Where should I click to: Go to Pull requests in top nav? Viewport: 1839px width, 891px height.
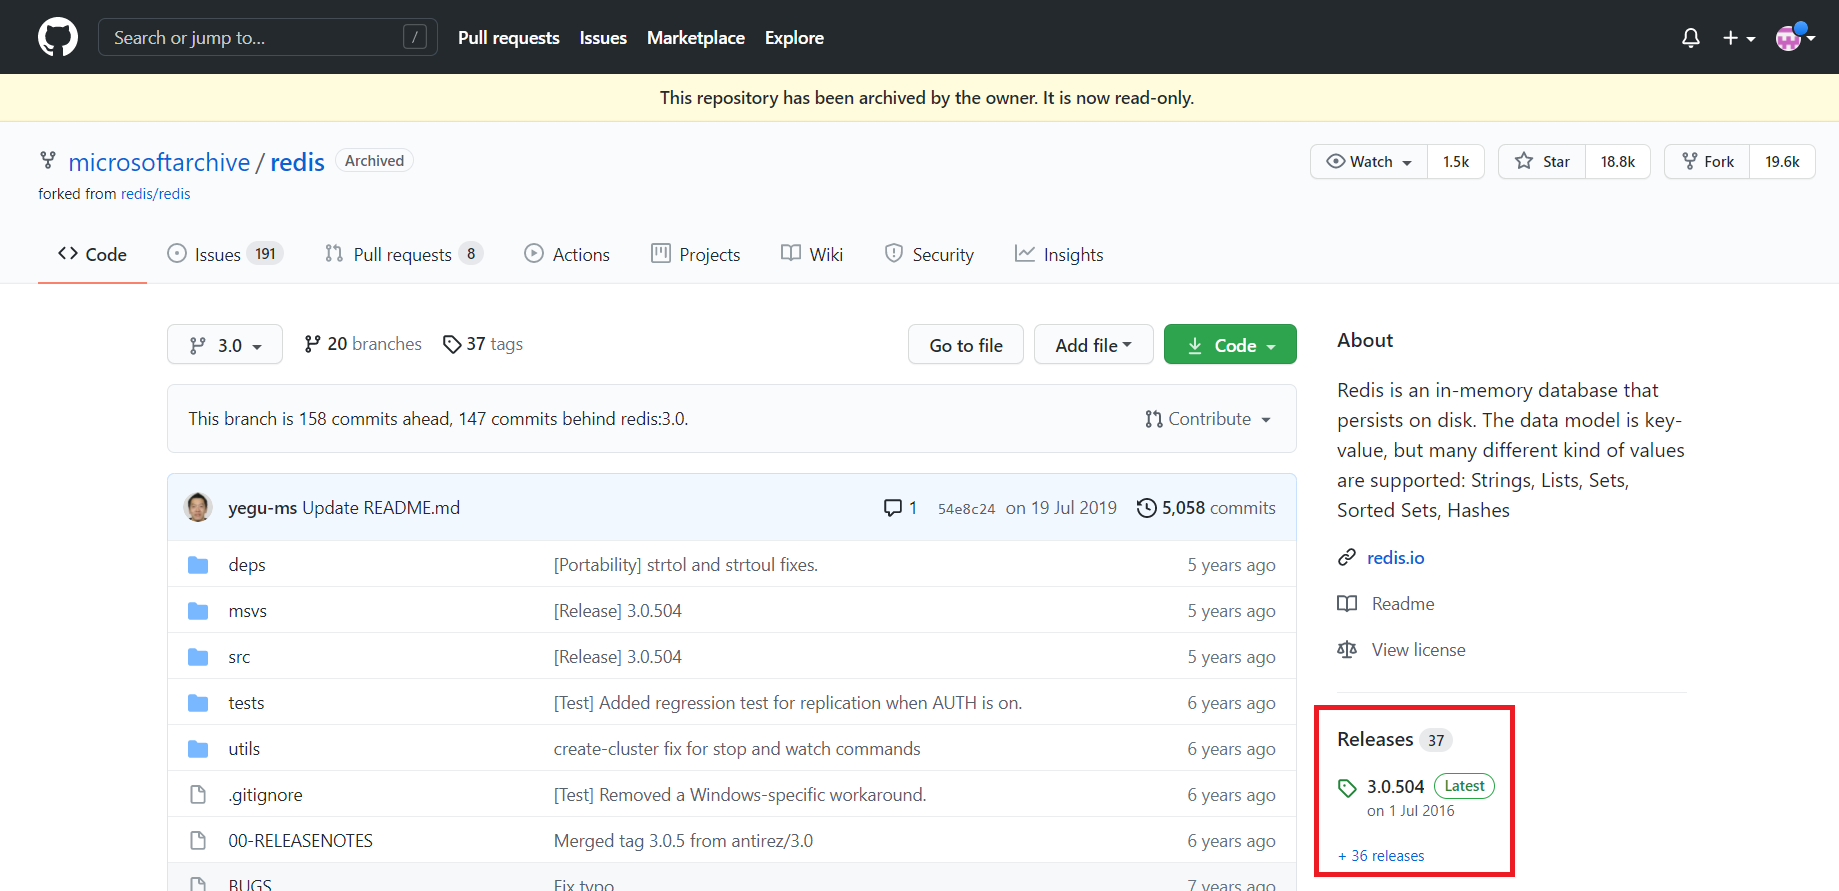[509, 38]
